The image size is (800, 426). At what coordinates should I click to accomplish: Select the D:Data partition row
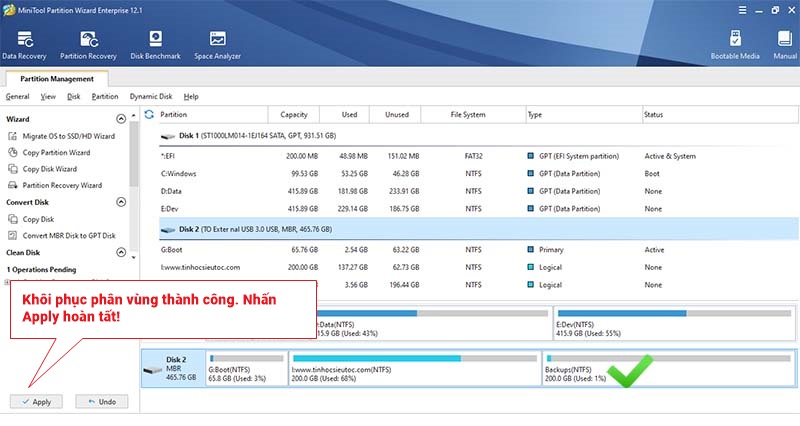coord(478,191)
